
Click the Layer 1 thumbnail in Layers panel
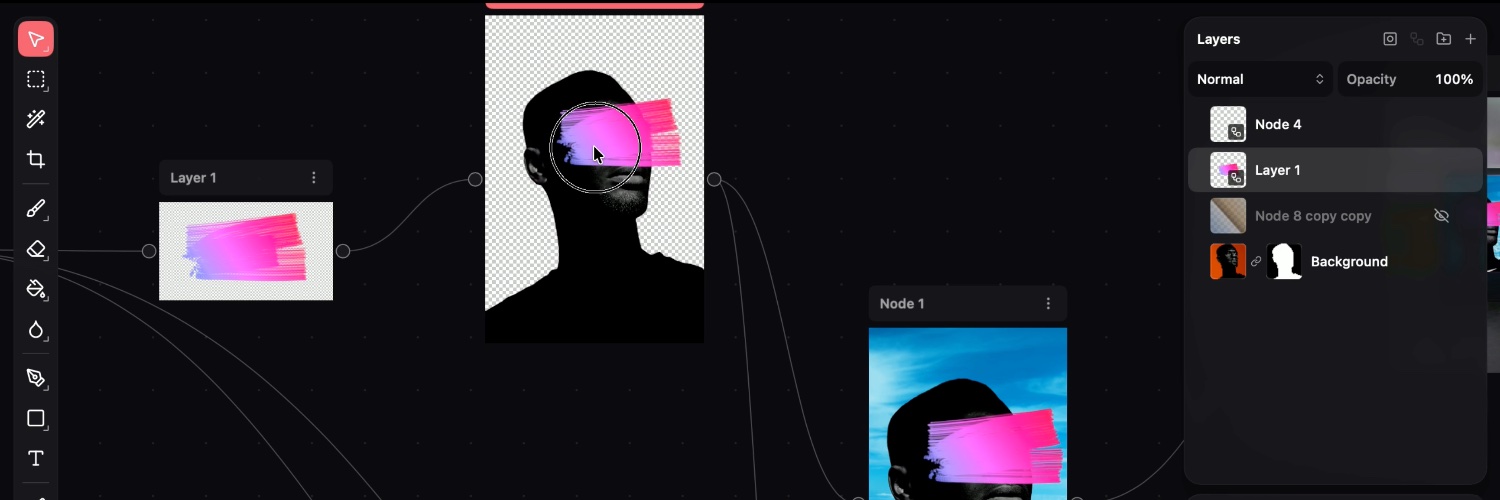(x=1228, y=170)
